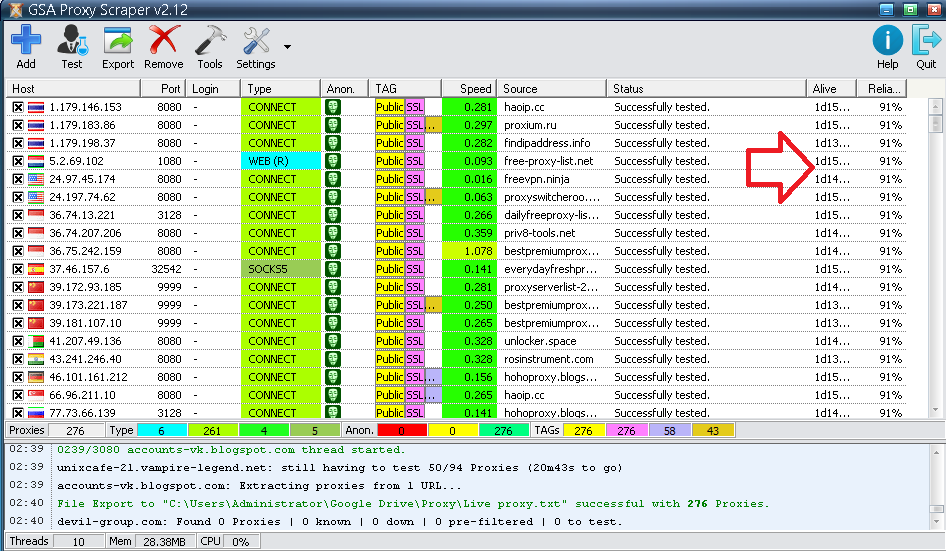Click Public tag of 36.75.242.159

390,251
